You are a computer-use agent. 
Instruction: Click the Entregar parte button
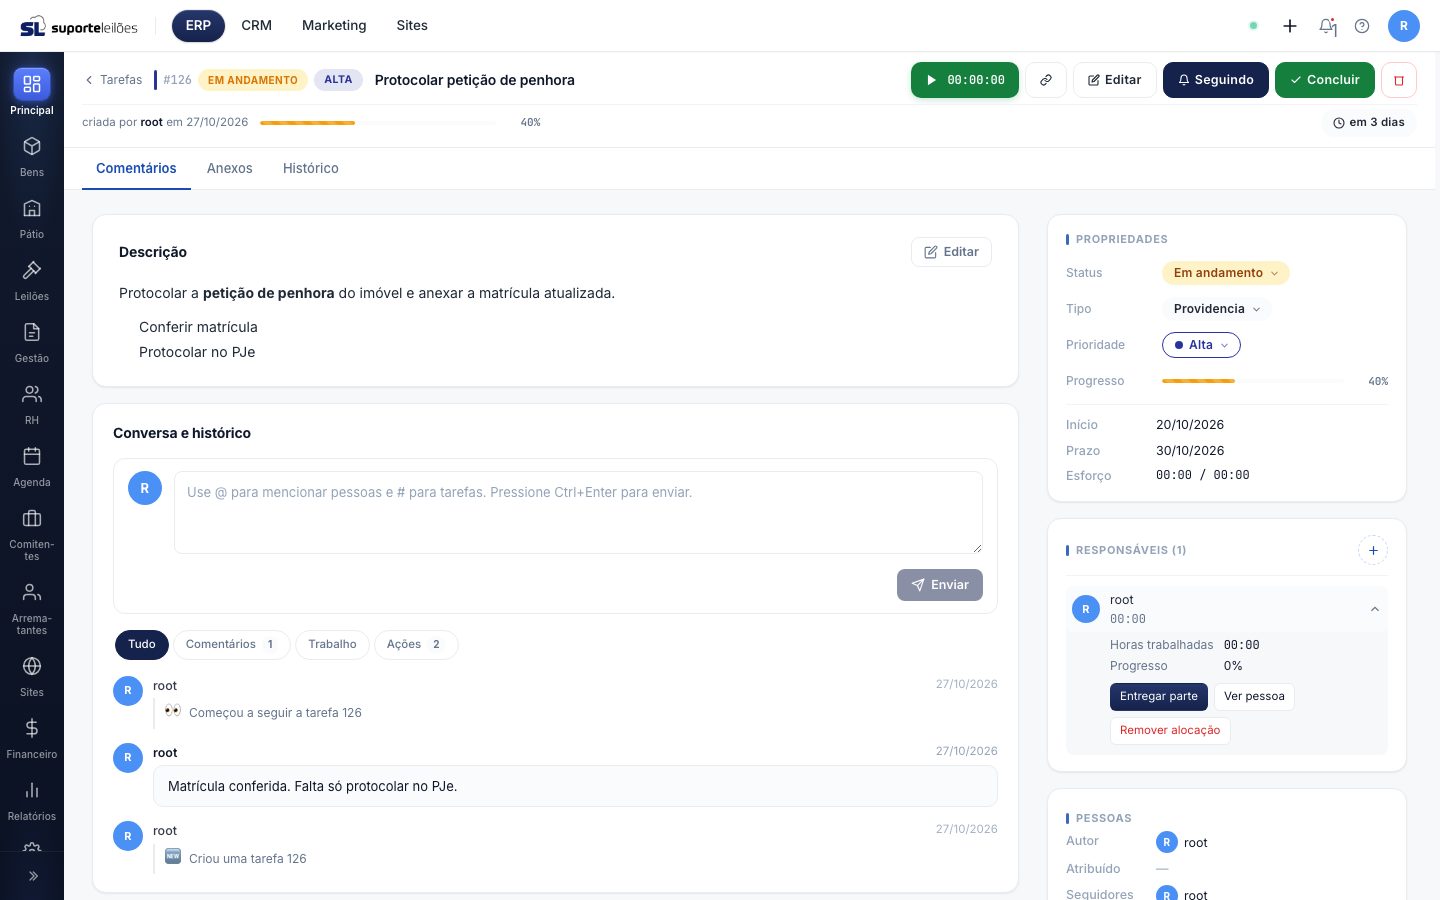1159,697
